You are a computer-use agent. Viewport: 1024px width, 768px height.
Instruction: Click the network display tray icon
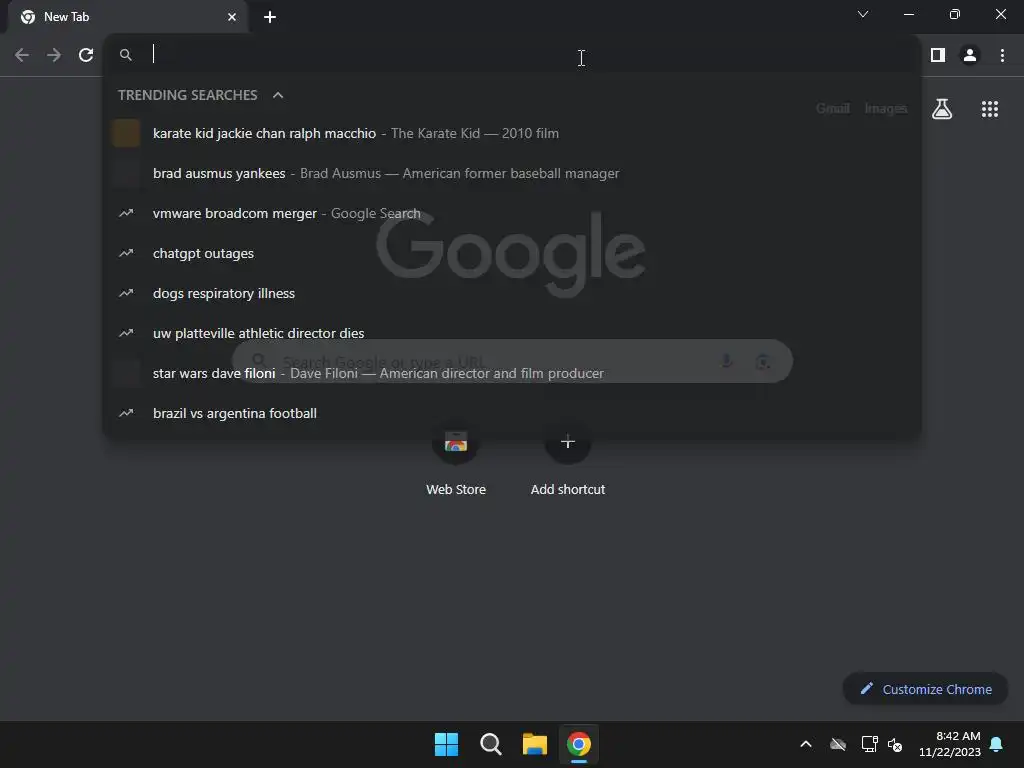[x=869, y=744]
